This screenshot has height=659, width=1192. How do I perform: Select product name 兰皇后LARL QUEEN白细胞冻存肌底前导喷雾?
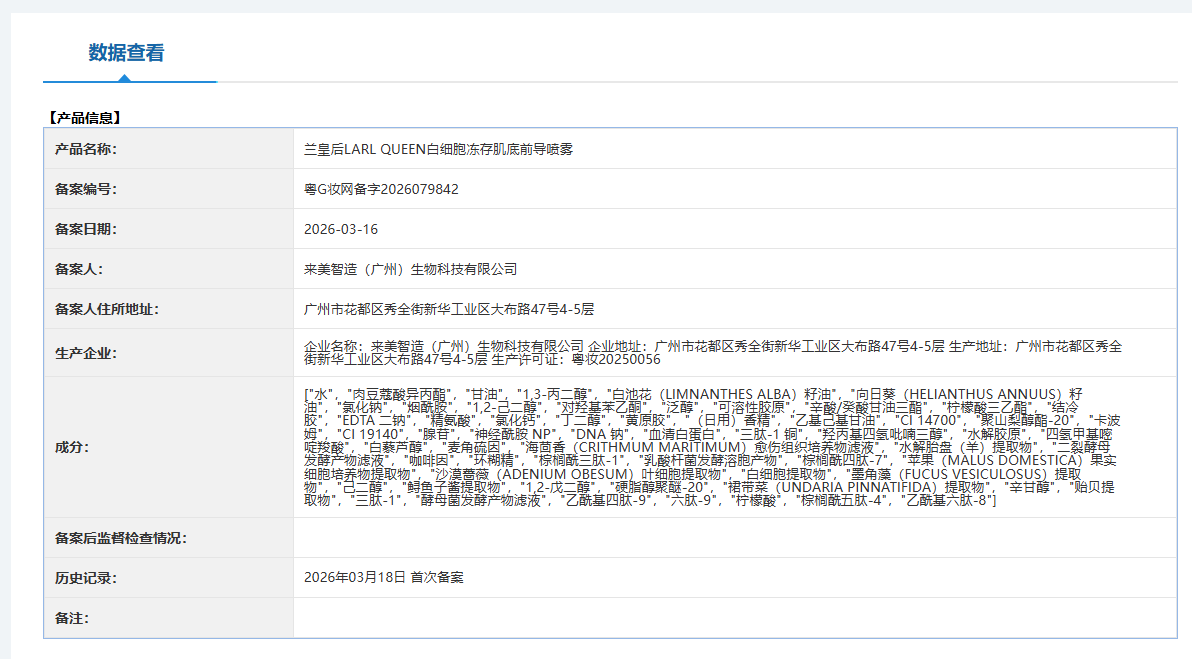(439, 149)
